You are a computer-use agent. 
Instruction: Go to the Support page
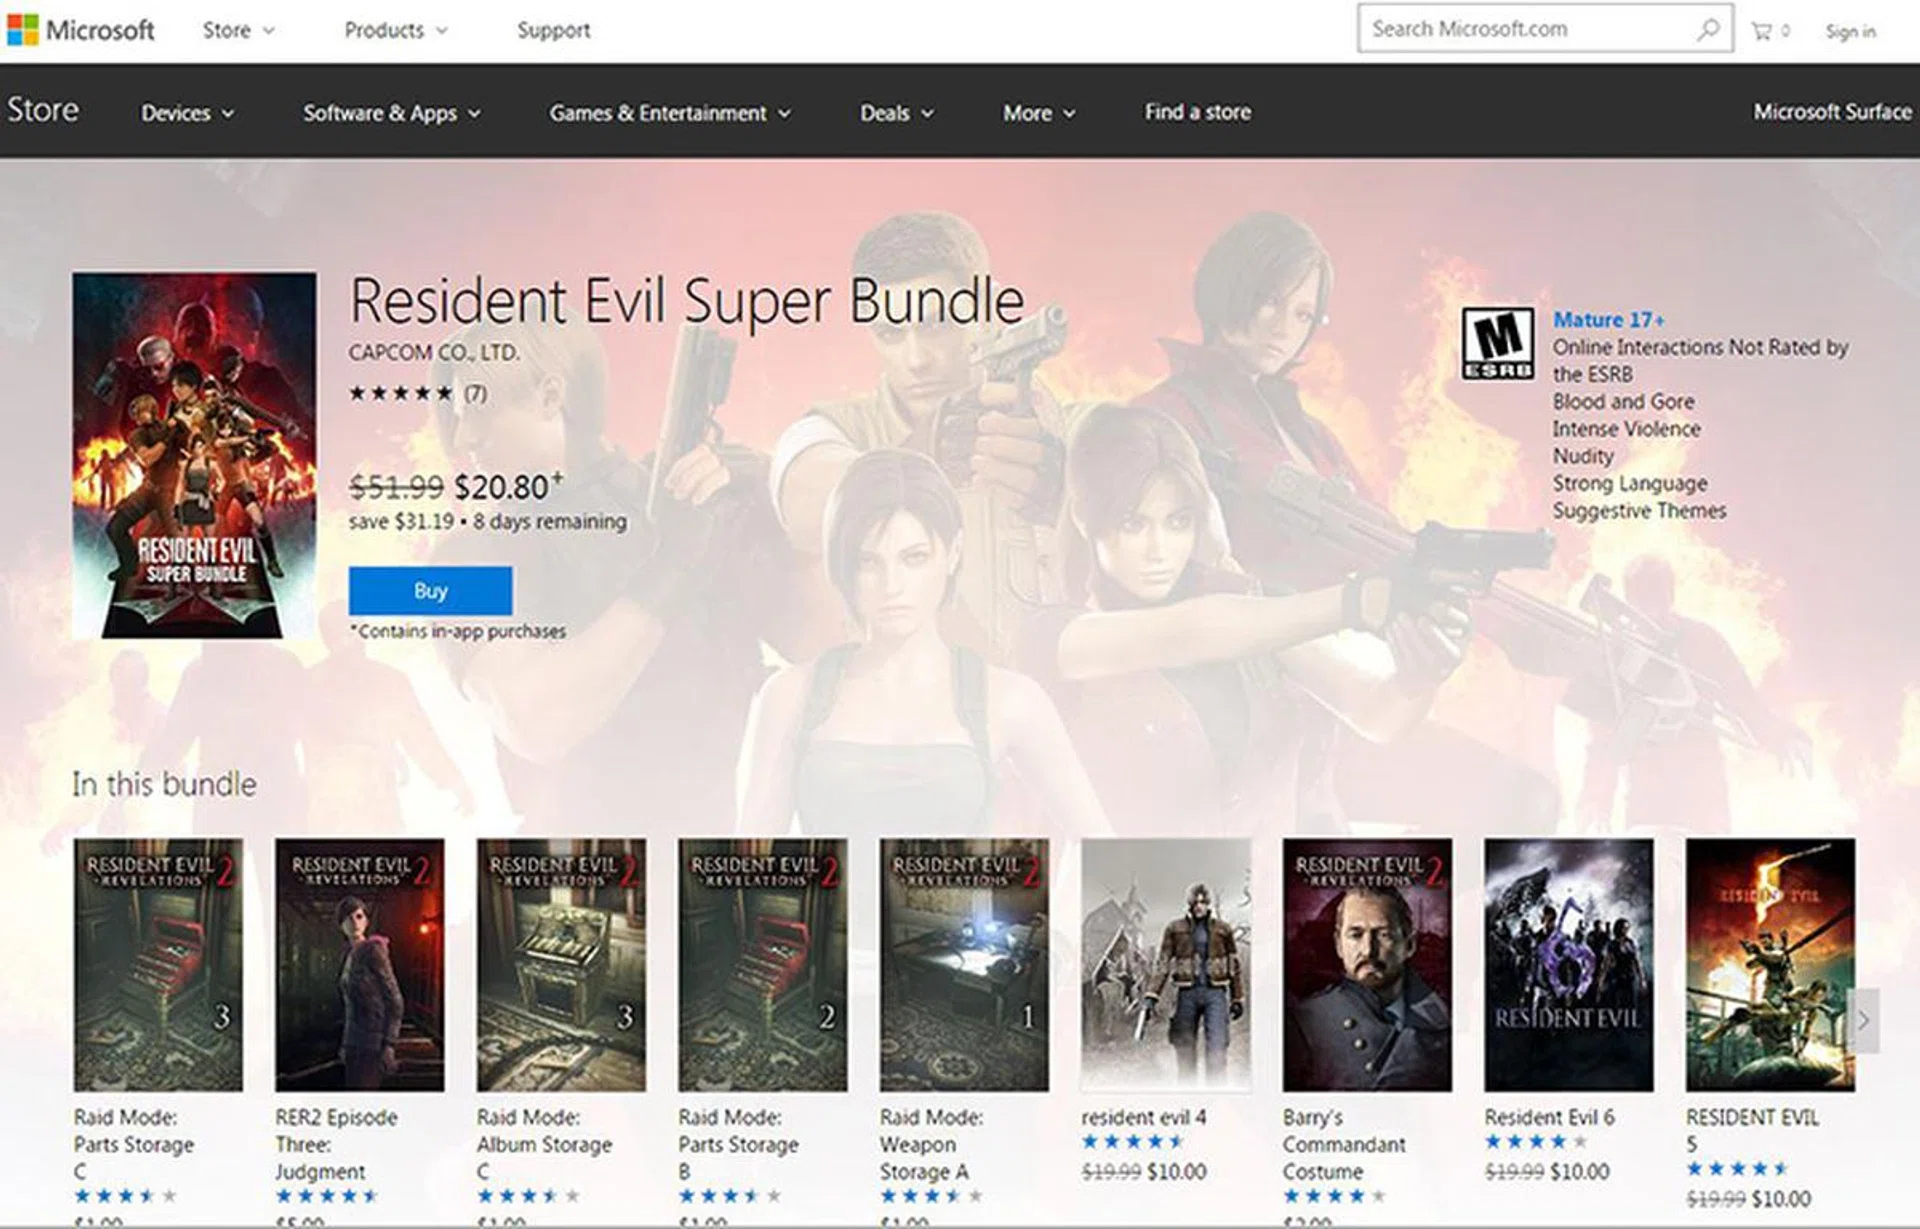pyautogui.click(x=553, y=30)
